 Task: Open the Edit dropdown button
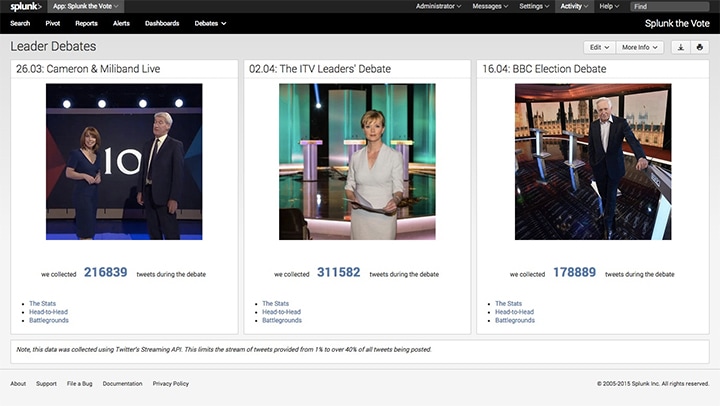click(599, 47)
